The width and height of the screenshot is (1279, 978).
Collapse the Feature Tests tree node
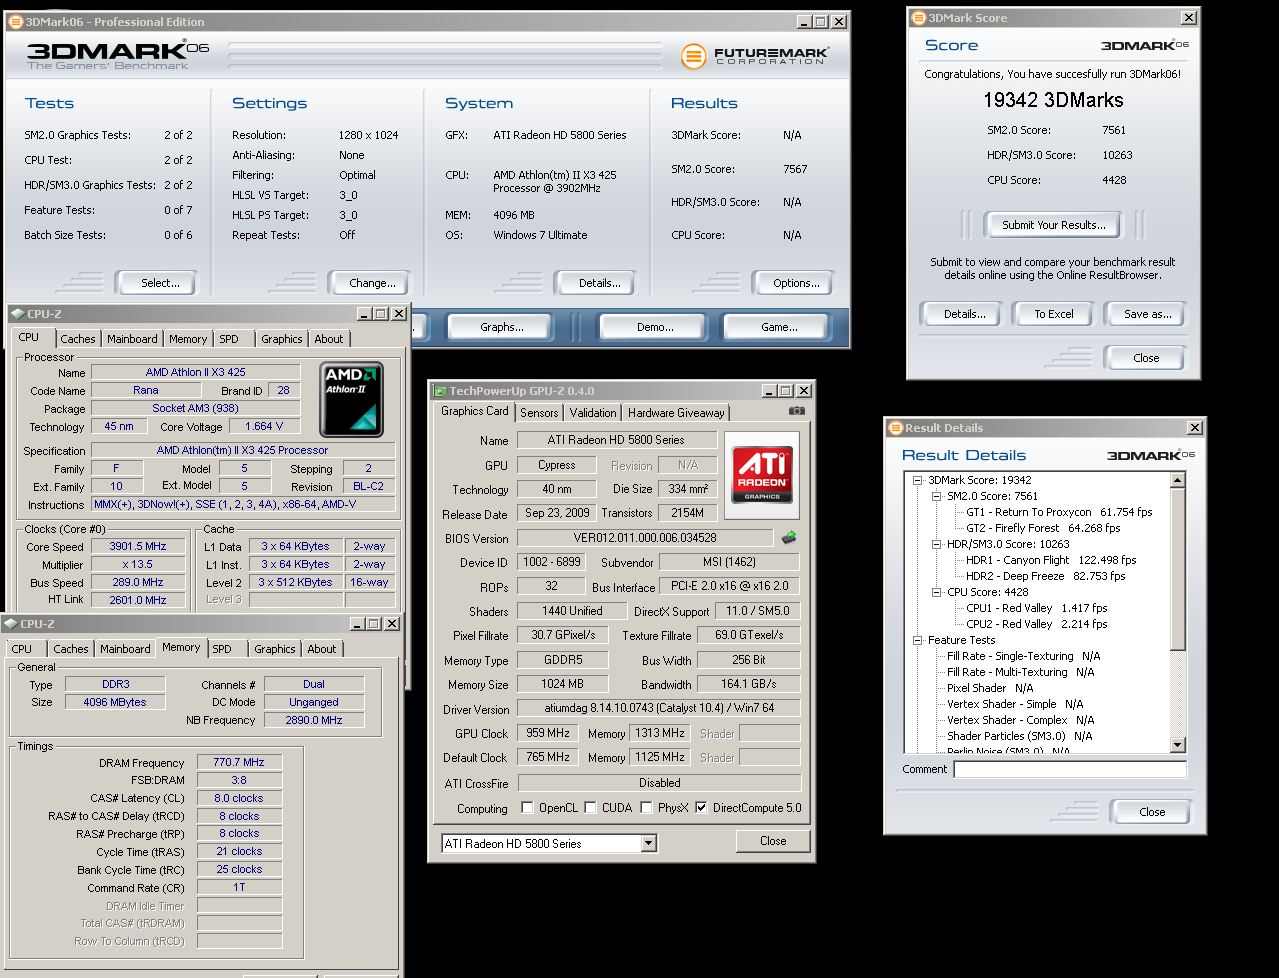coord(918,640)
